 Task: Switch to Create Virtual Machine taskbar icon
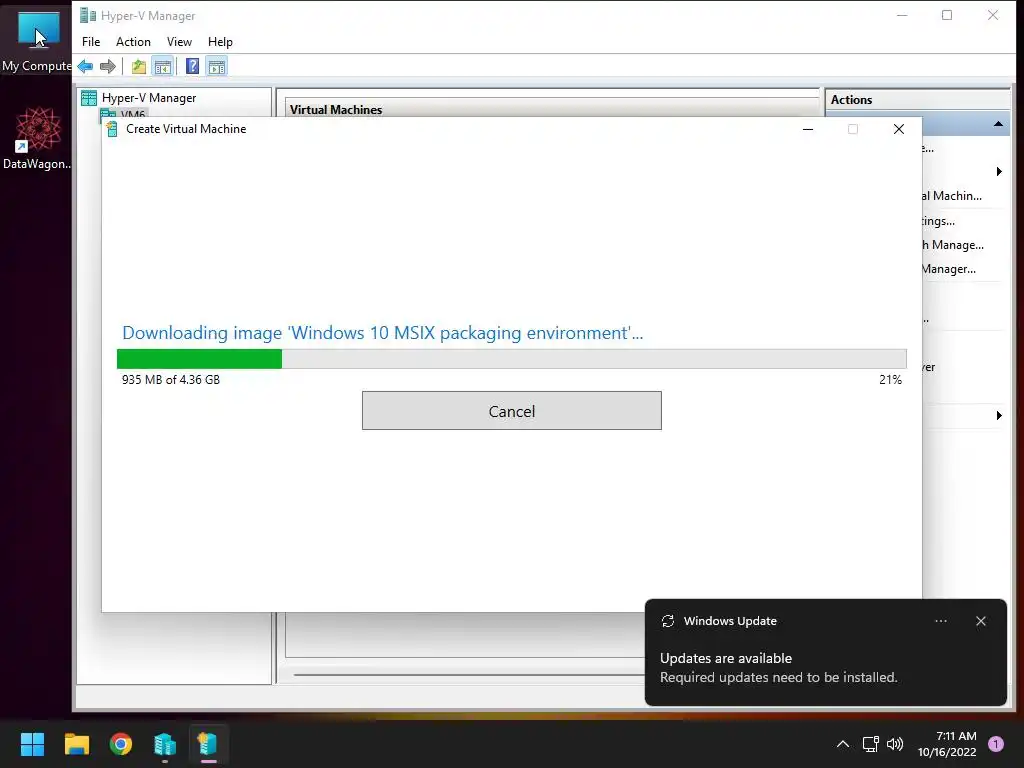point(208,744)
